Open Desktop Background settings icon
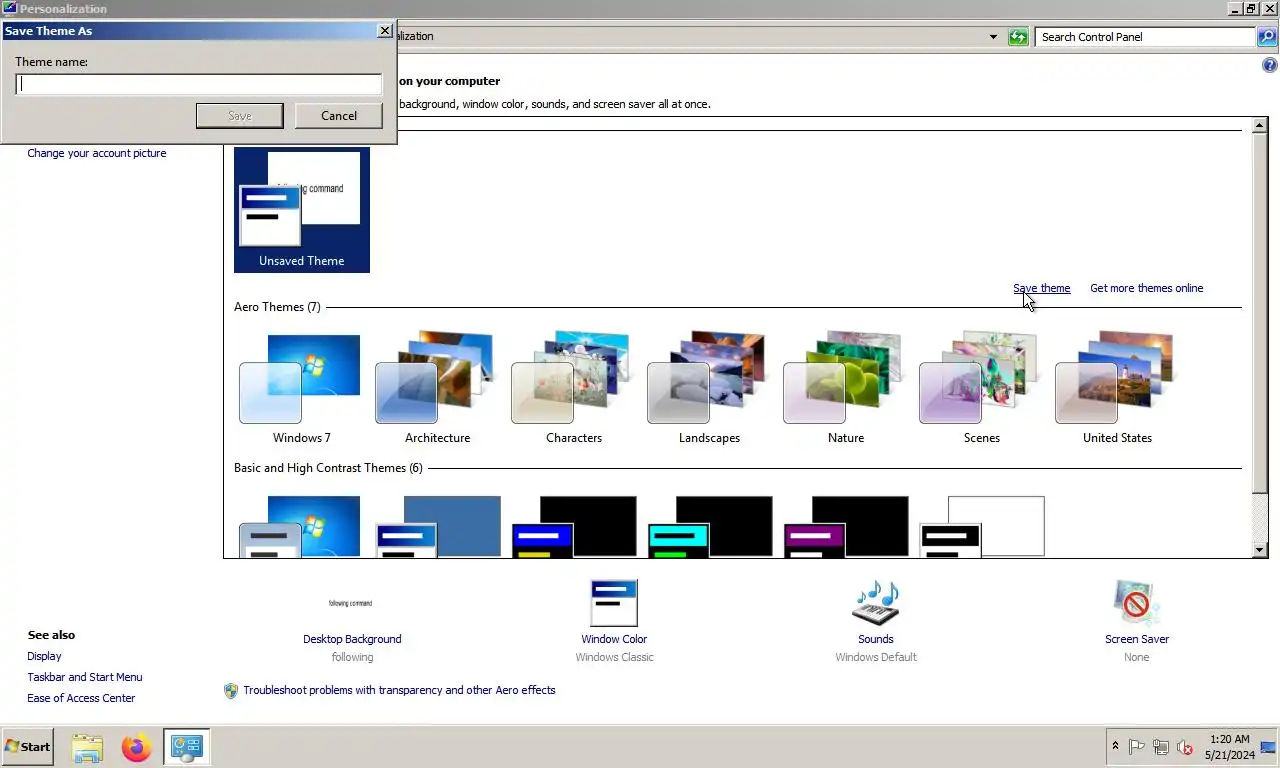Image resolution: width=1280 pixels, height=768 pixels. pos(351,603)
